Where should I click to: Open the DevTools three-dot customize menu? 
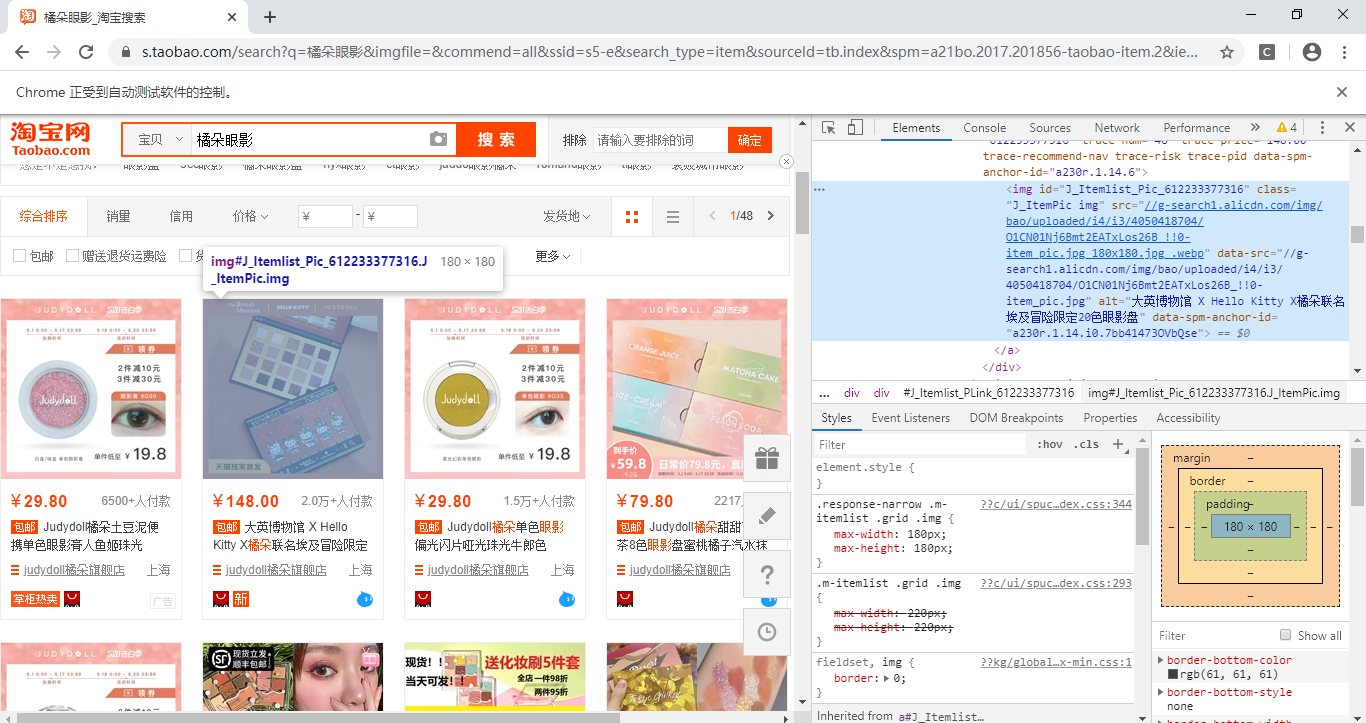click(x=1322, y=128)
